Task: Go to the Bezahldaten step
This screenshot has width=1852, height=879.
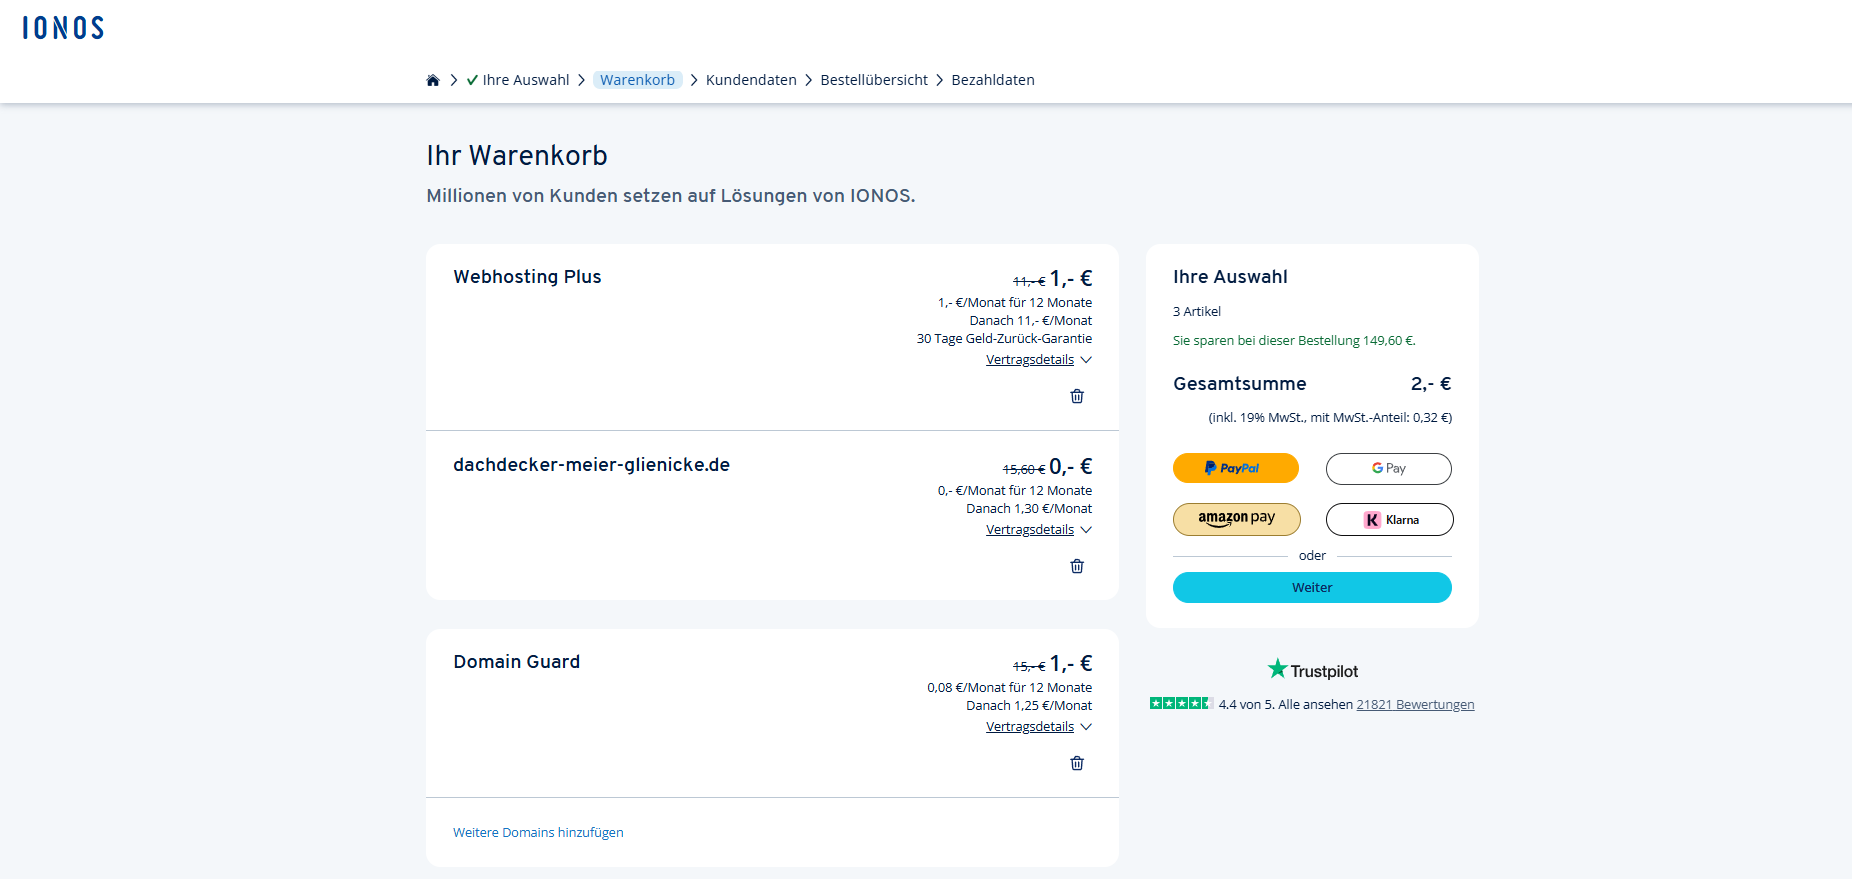Action: click(x=993, y=80)
